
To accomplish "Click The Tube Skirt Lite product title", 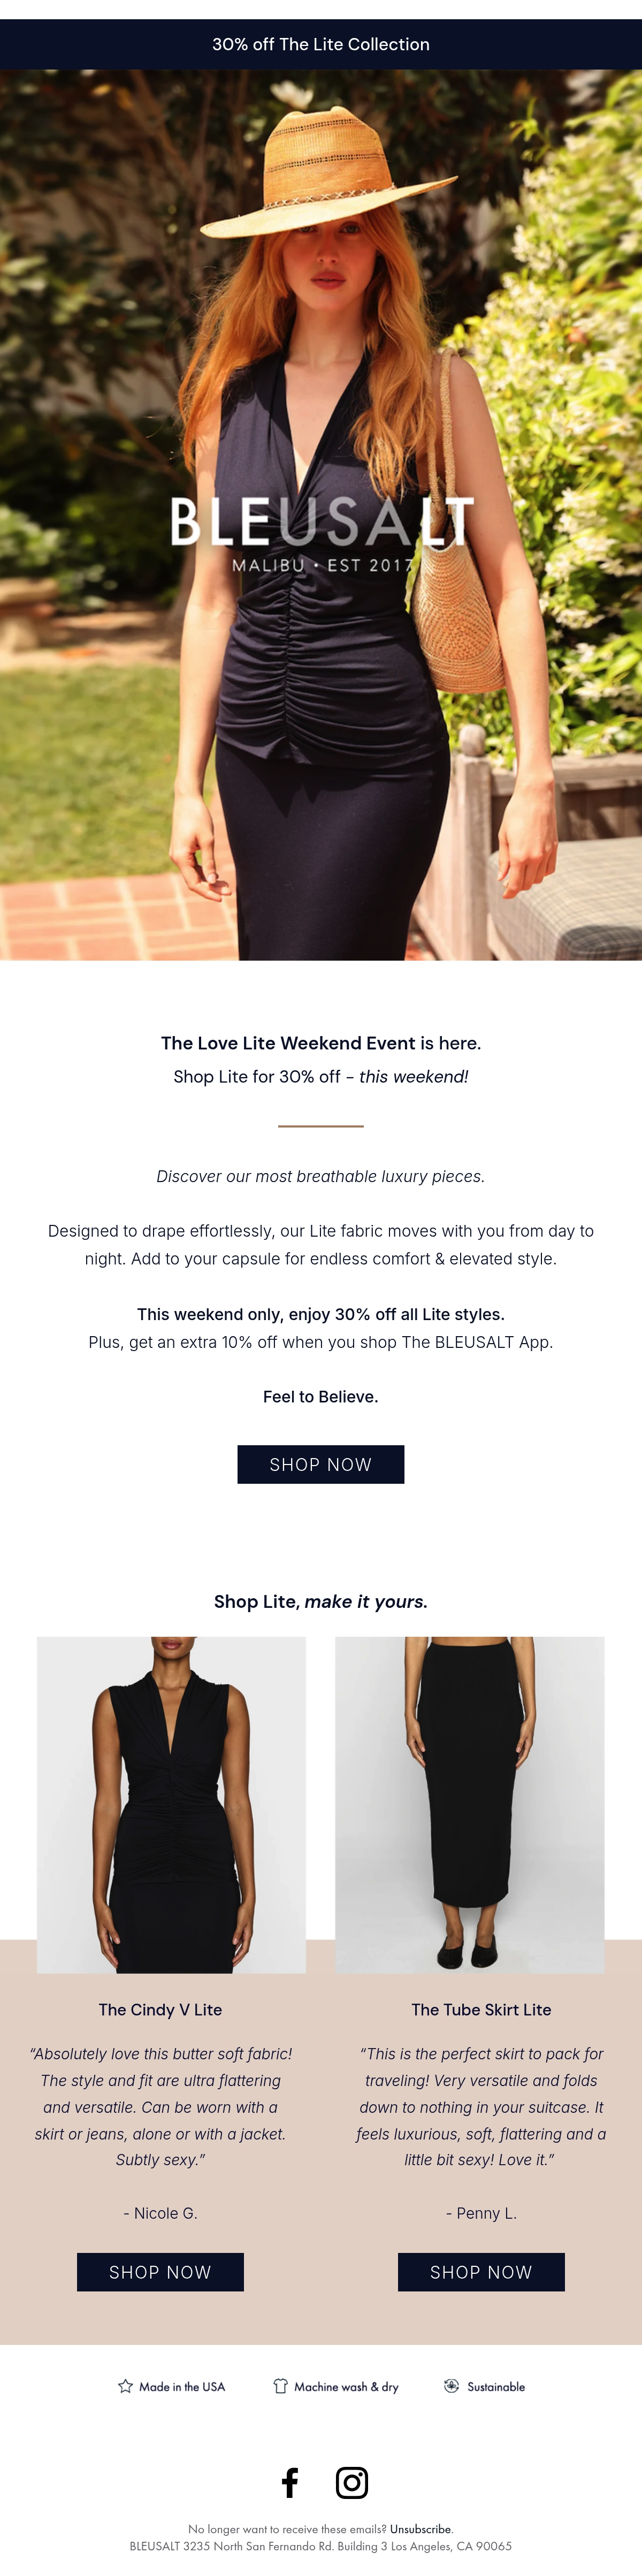I will point(481,2009).
